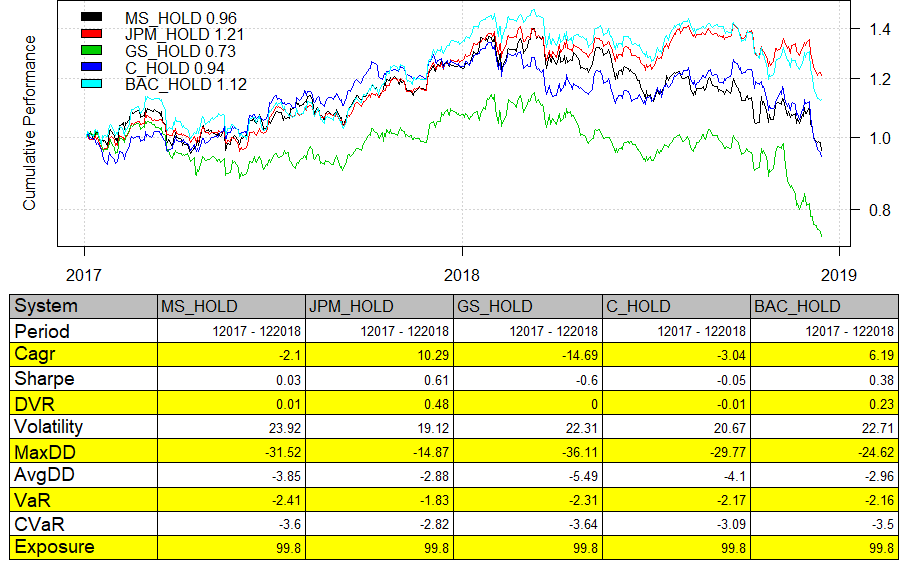The width and height of the screenshot is (908, 569).
Task: Click the MS_HOLD column header
Action: click(x=231, y=306)
